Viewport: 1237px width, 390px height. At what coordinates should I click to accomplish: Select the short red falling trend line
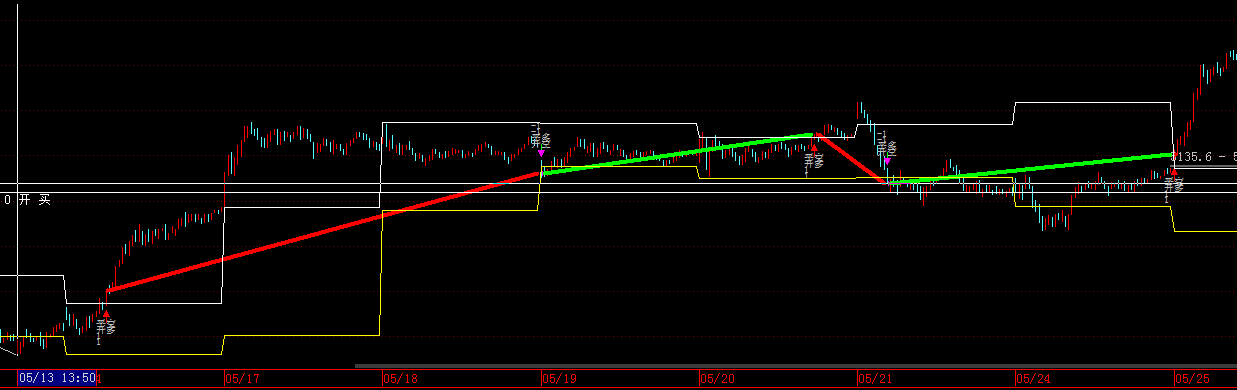tap(851, 158)
